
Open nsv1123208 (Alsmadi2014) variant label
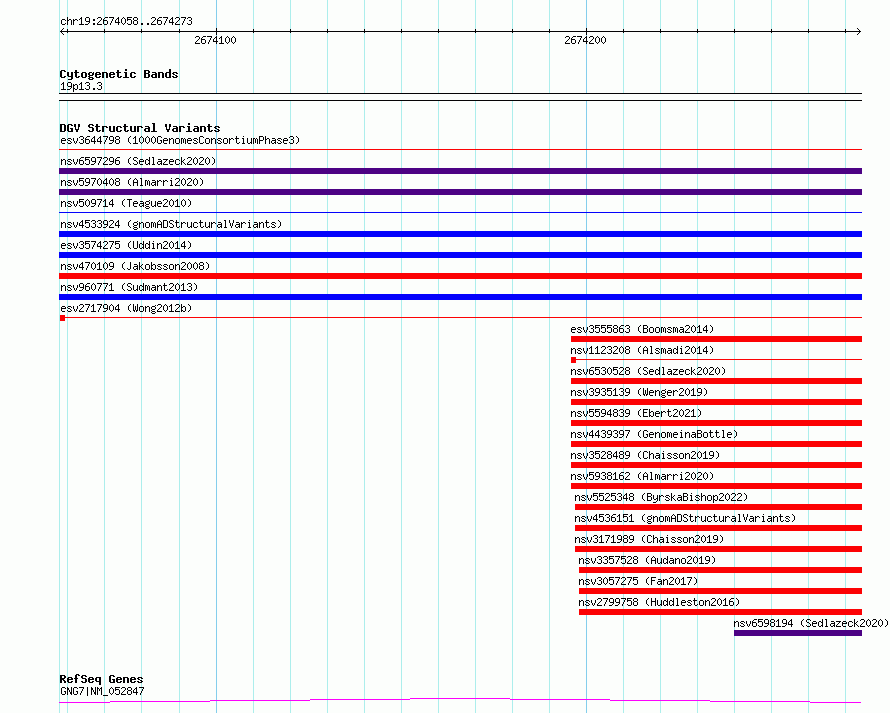(x=642, y=350)
